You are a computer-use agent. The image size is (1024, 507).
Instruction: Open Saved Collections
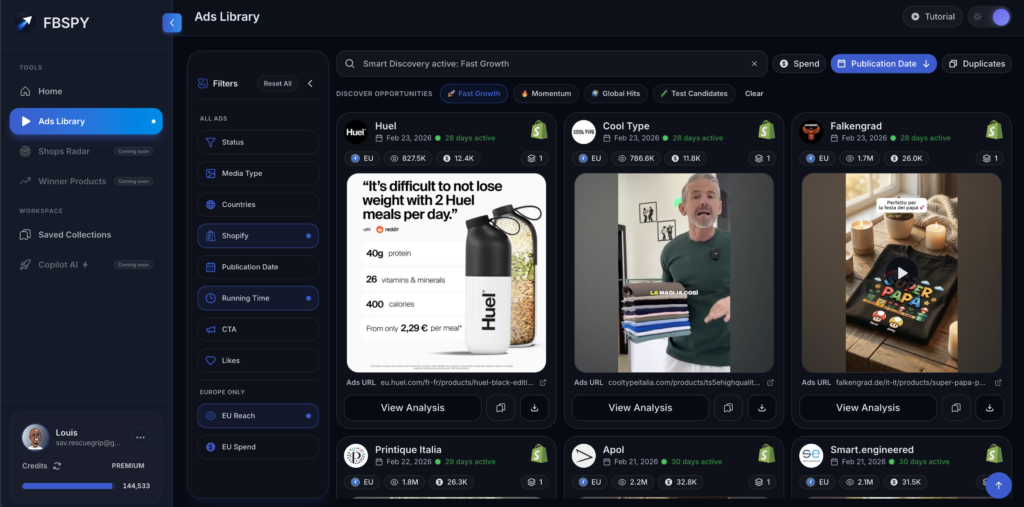(86, 235)
